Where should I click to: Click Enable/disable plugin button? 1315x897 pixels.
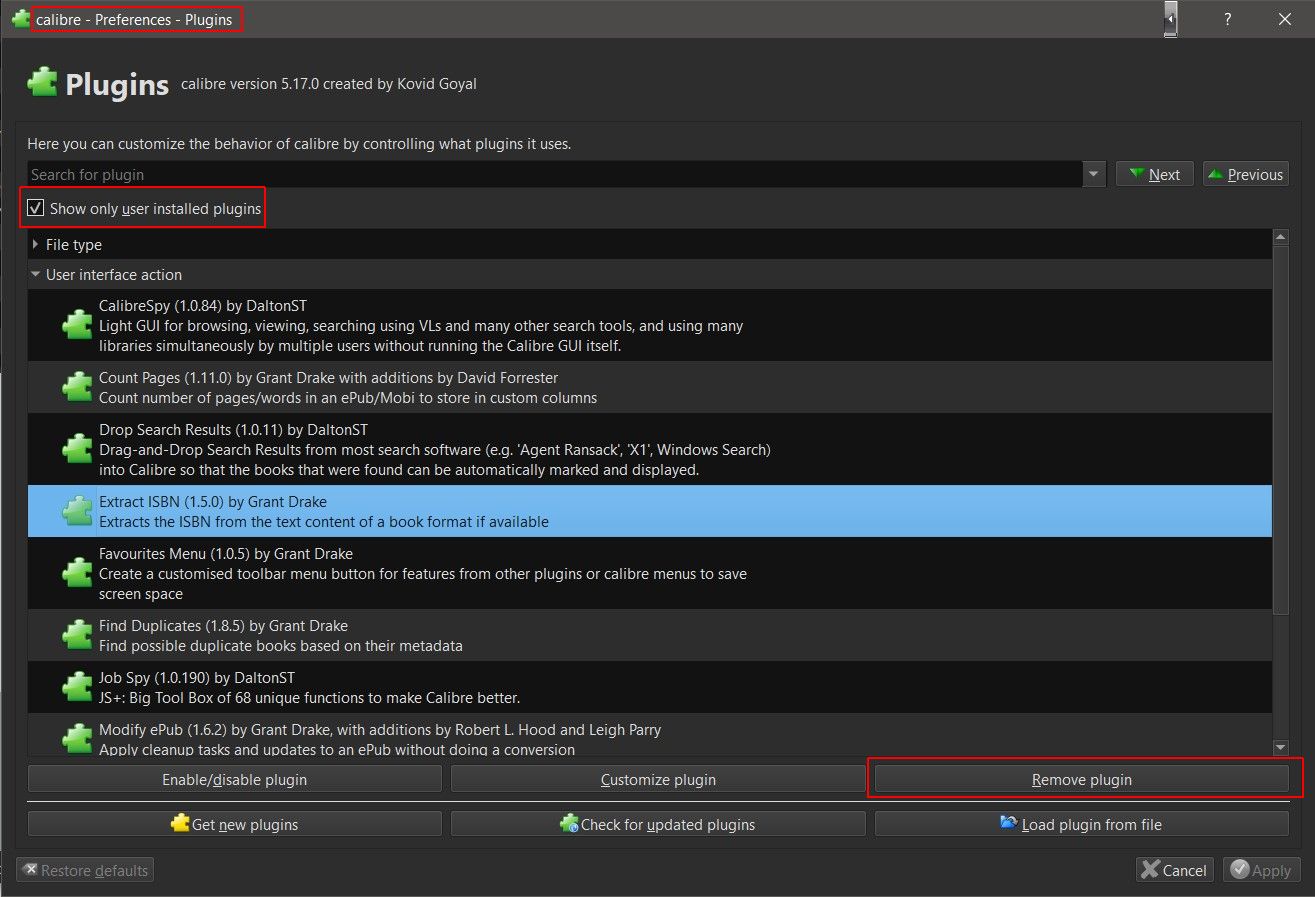(x=234, y=779)
